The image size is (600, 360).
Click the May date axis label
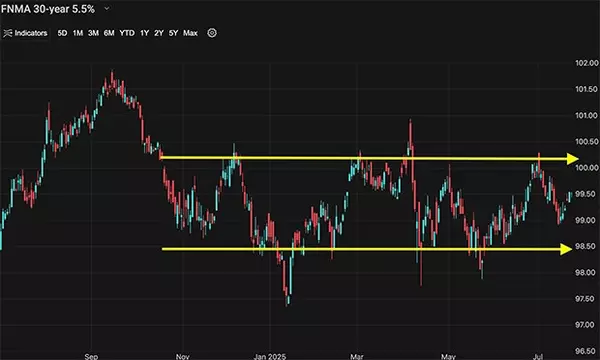point(448,357)
